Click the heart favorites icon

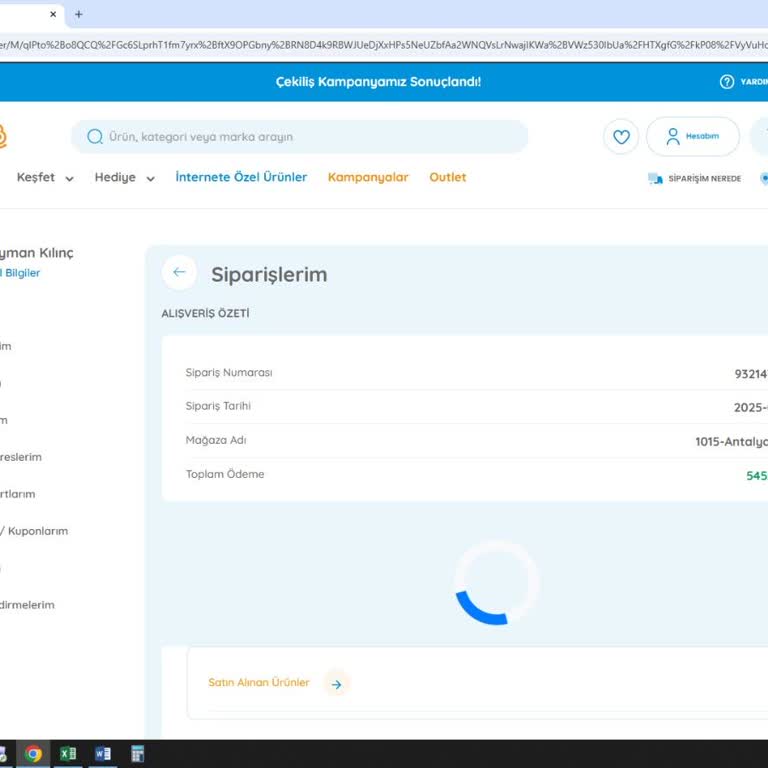(621, 137)
